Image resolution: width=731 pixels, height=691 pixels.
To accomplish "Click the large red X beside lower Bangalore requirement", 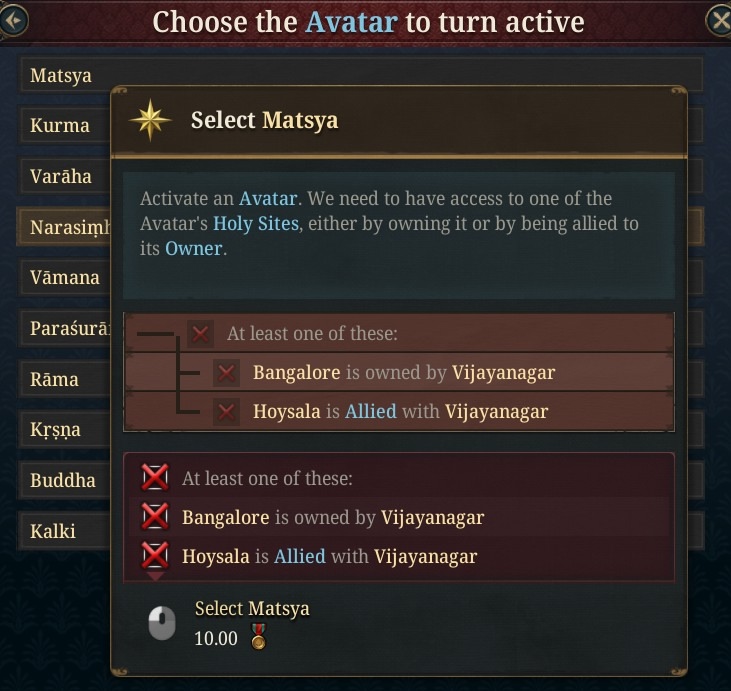I will tap(155, 517).
